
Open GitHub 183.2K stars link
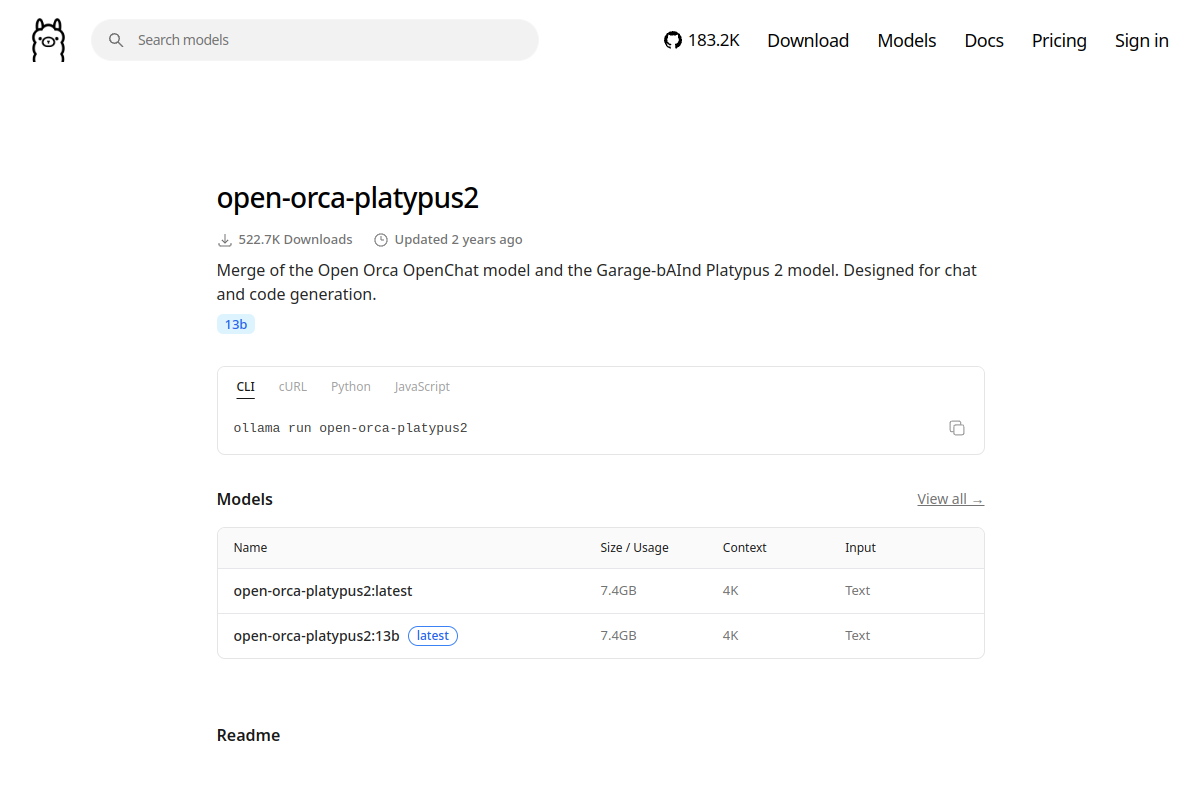tap(702, 40)
